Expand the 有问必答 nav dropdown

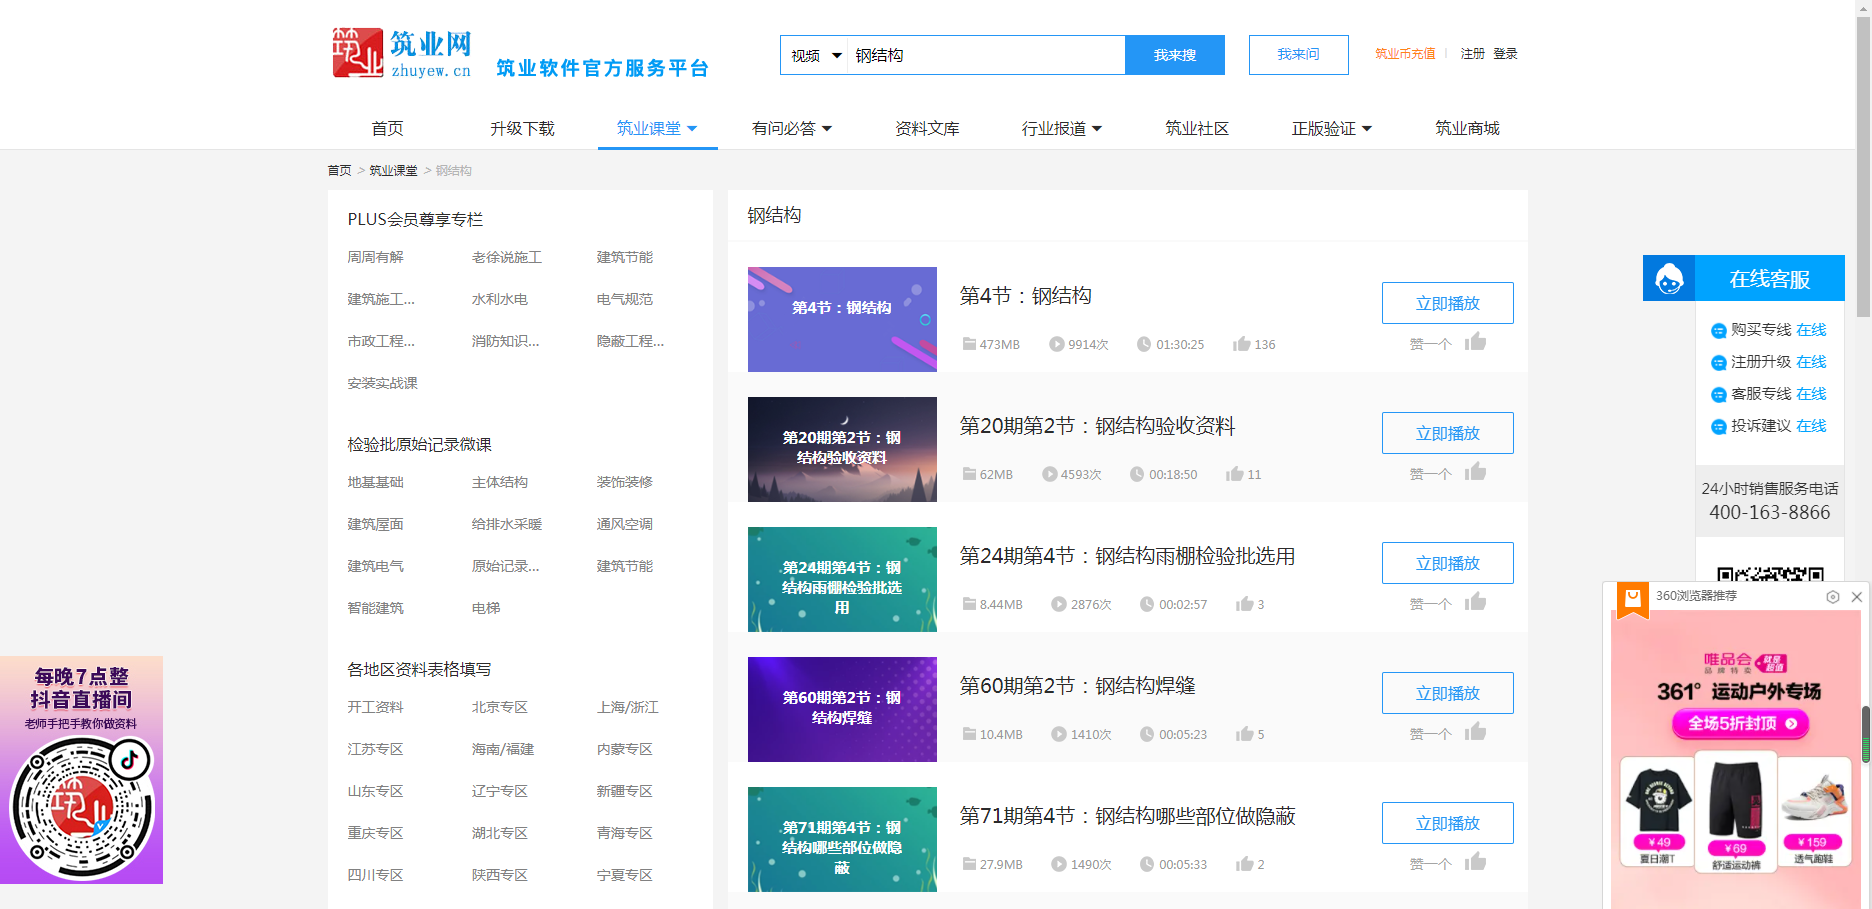827,128
